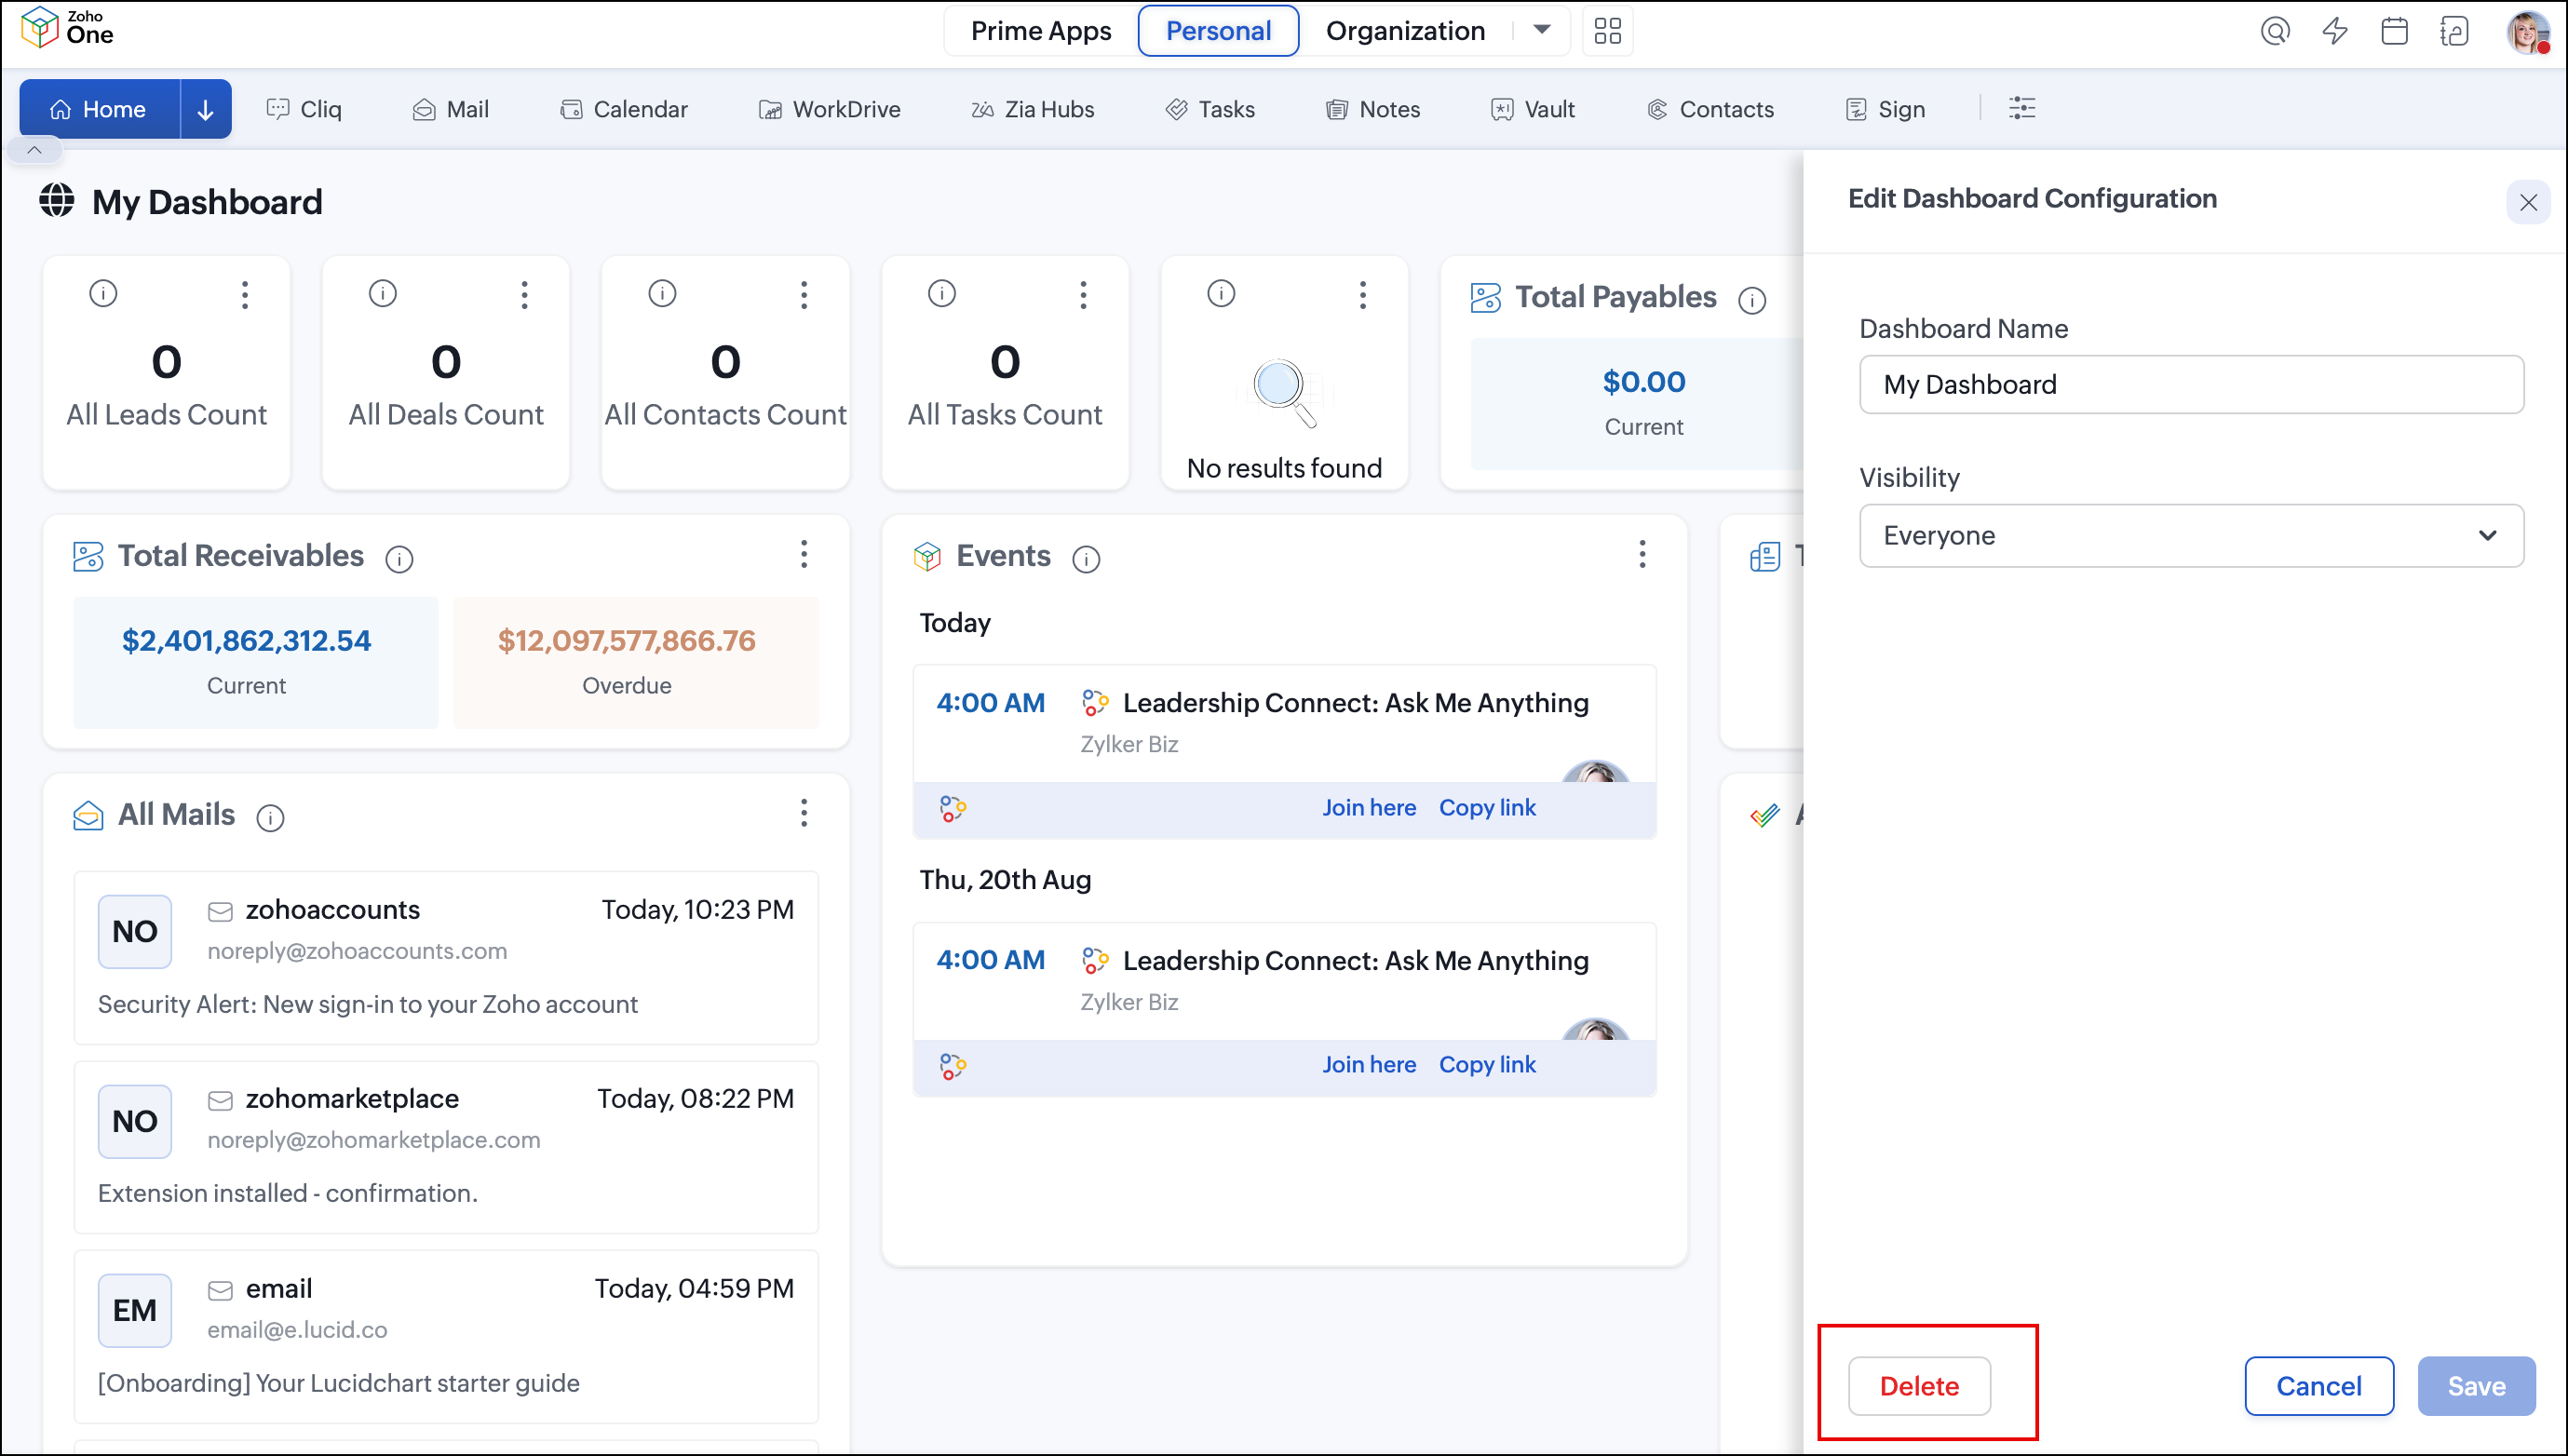
Task: Open the Organization dropdown arrow
Action: click(x=1542, y=30)
